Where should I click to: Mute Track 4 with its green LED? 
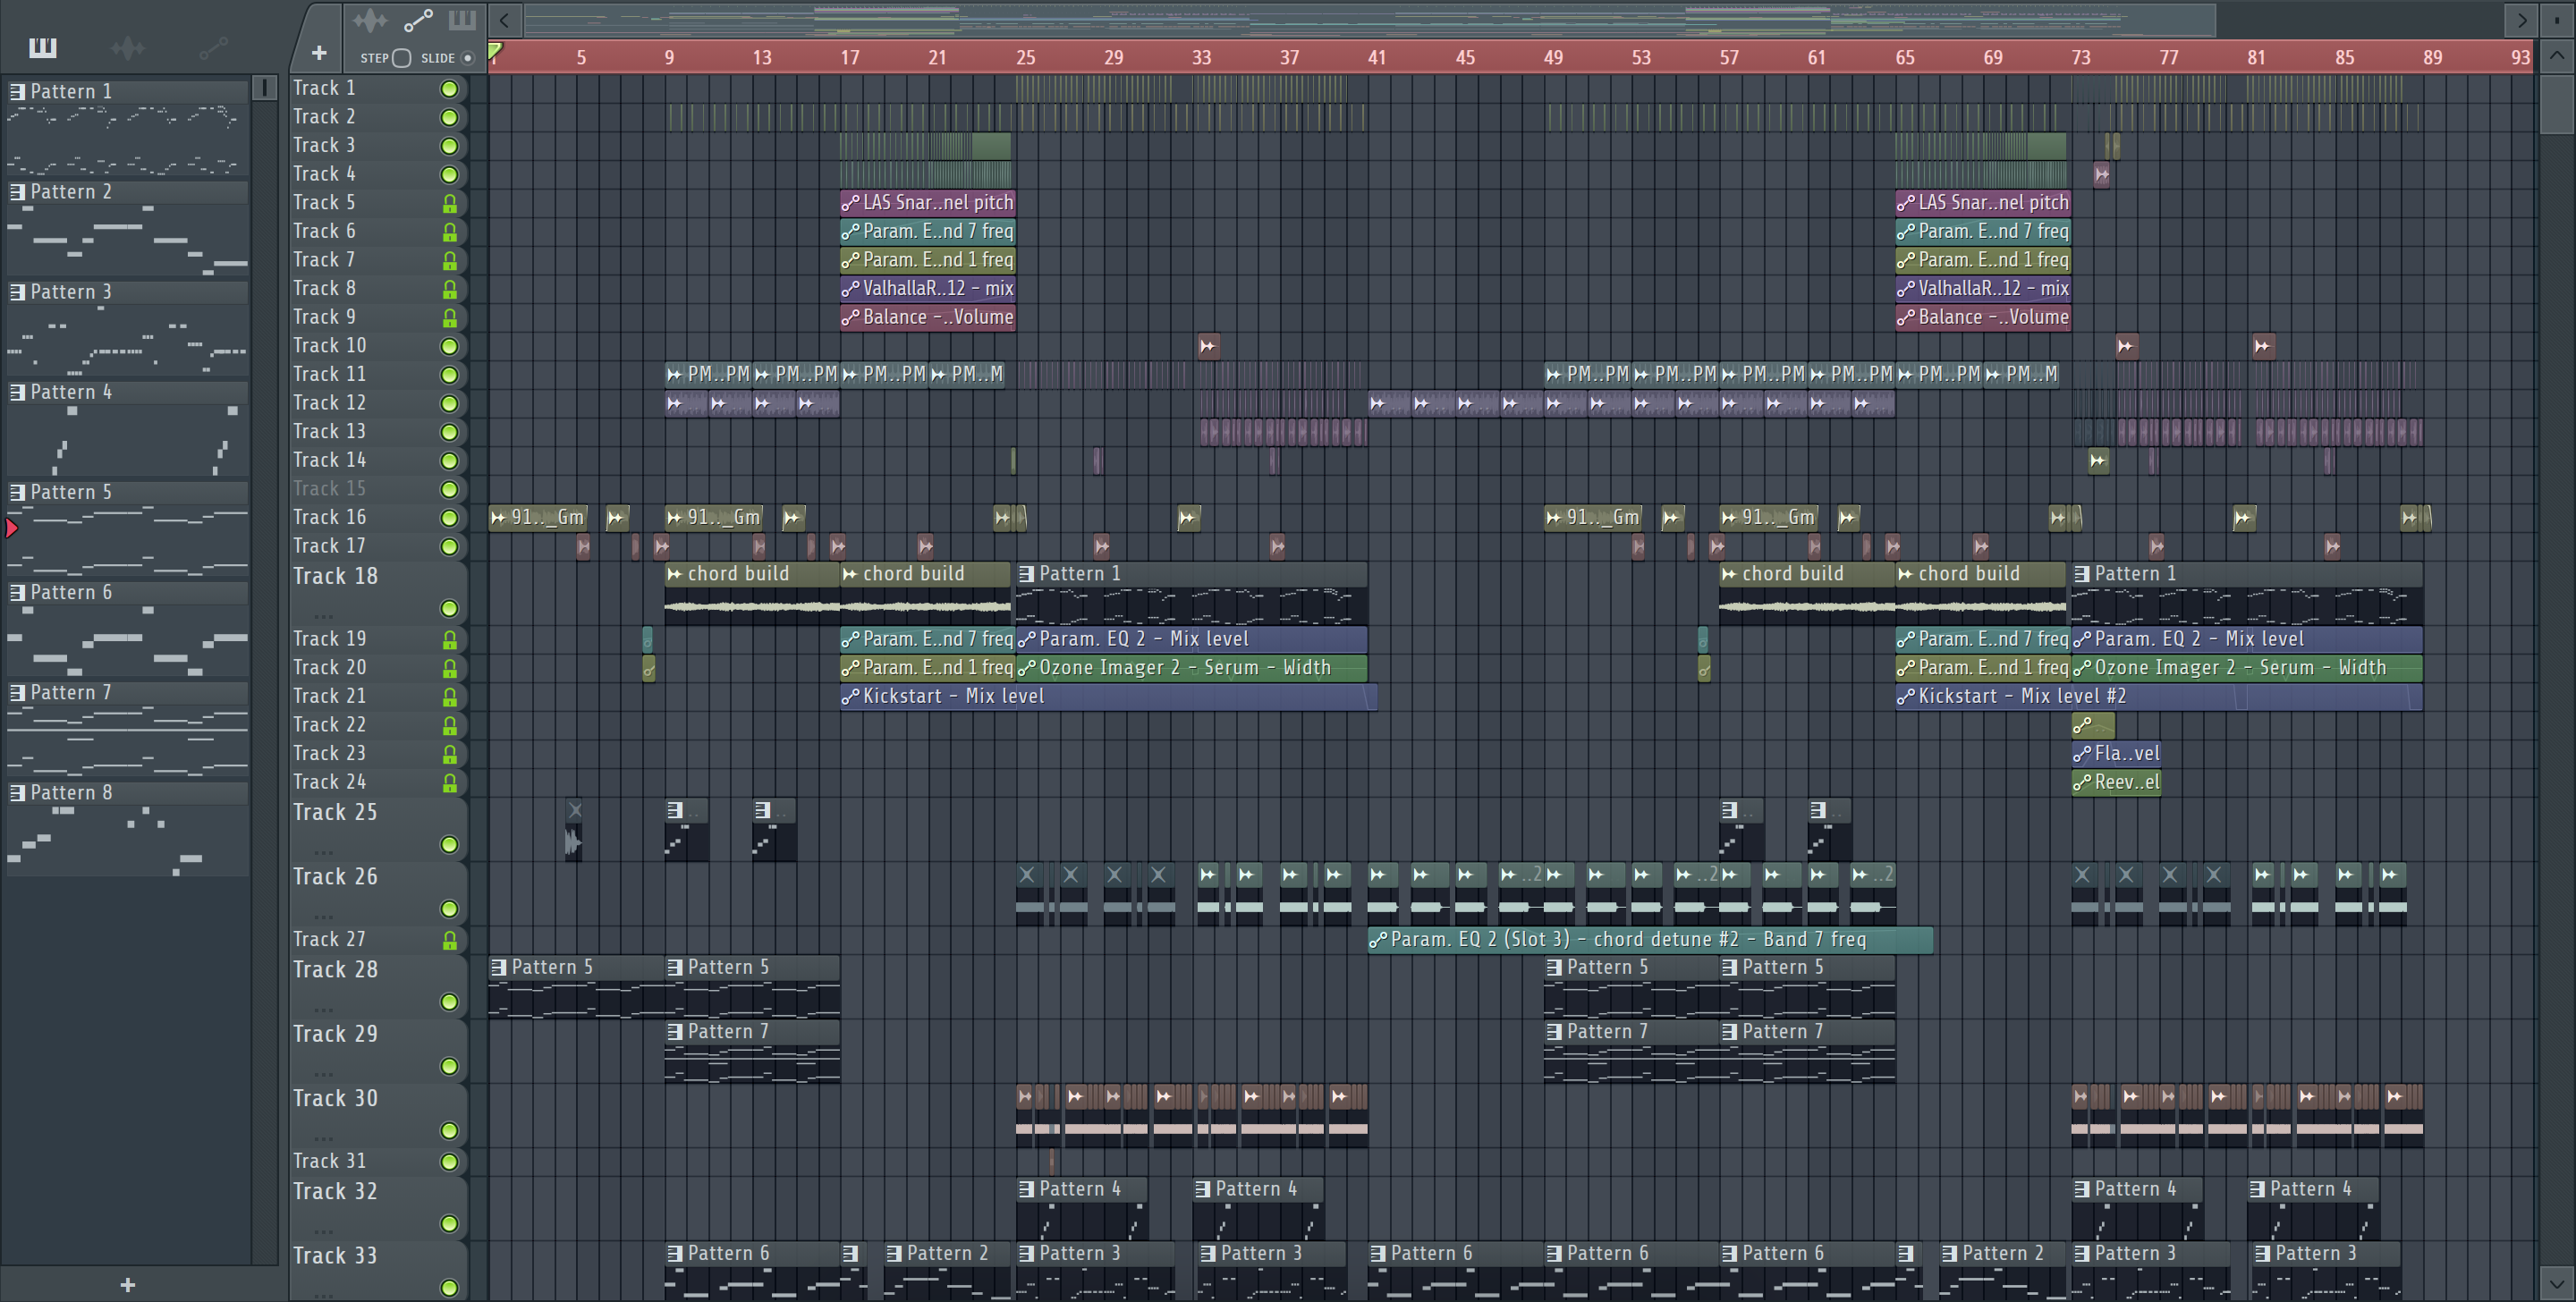pos(450,175)
